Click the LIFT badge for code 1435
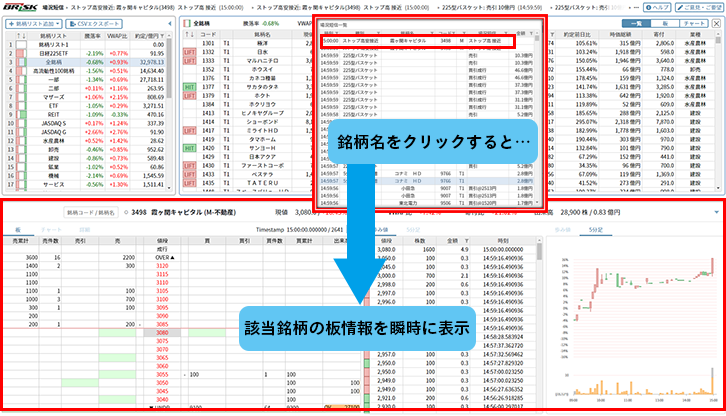This screenshot has height=416, width=726. click(x=189, y=183)
